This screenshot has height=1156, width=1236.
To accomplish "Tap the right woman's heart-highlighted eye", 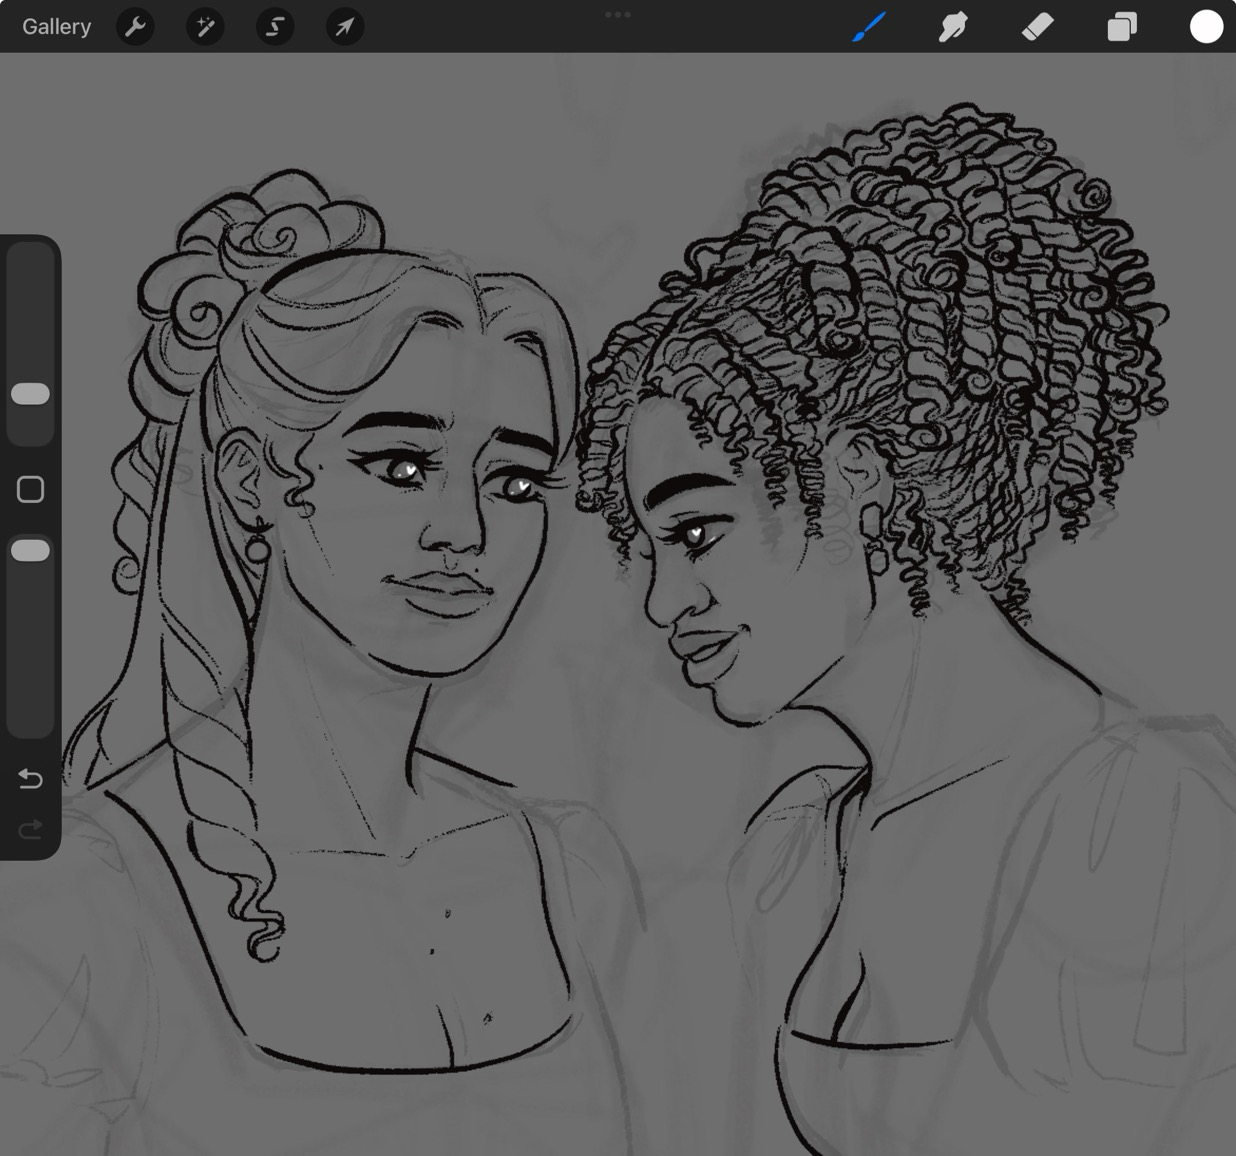I will 694,535.
